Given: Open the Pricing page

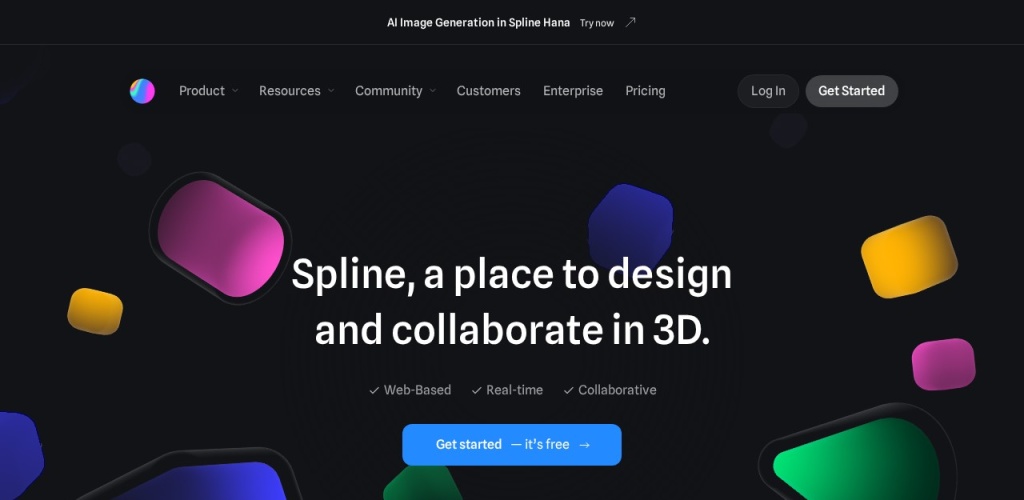Looking at the screenshot, I should point(645,91).
